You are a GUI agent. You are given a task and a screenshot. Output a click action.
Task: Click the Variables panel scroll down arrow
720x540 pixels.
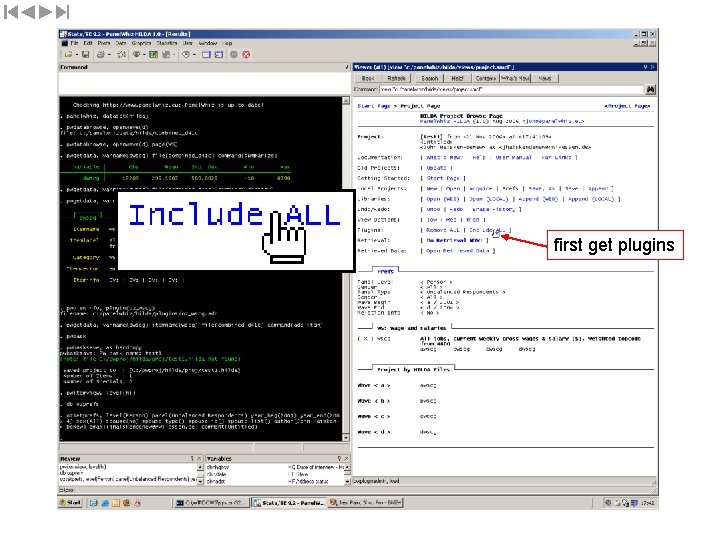pos(347,481)
